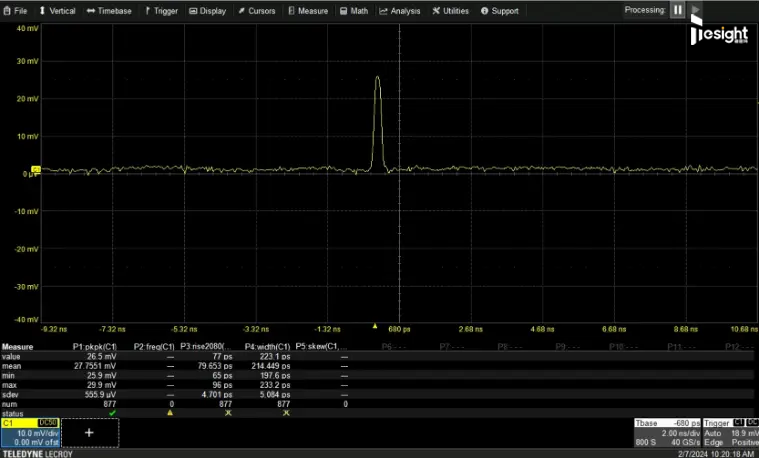The image size is (760, 458).
Task: Click the empty P10 measurement slot
Action: coord(625,347)
